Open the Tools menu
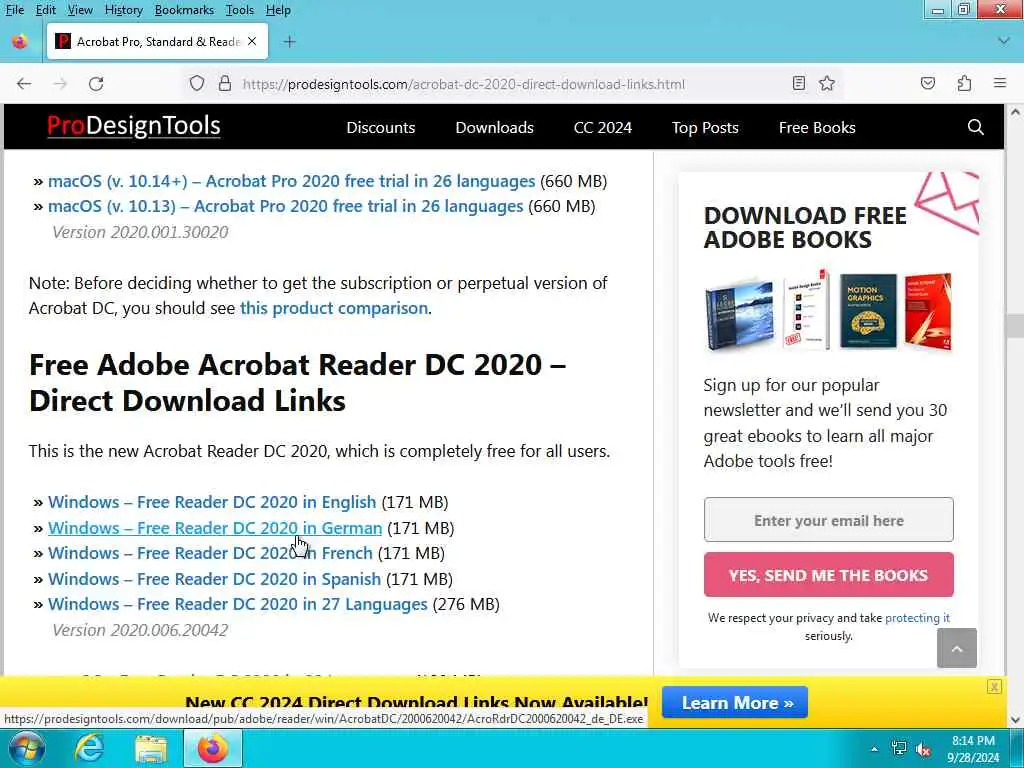1024x768 pixels. pos(240,10)
